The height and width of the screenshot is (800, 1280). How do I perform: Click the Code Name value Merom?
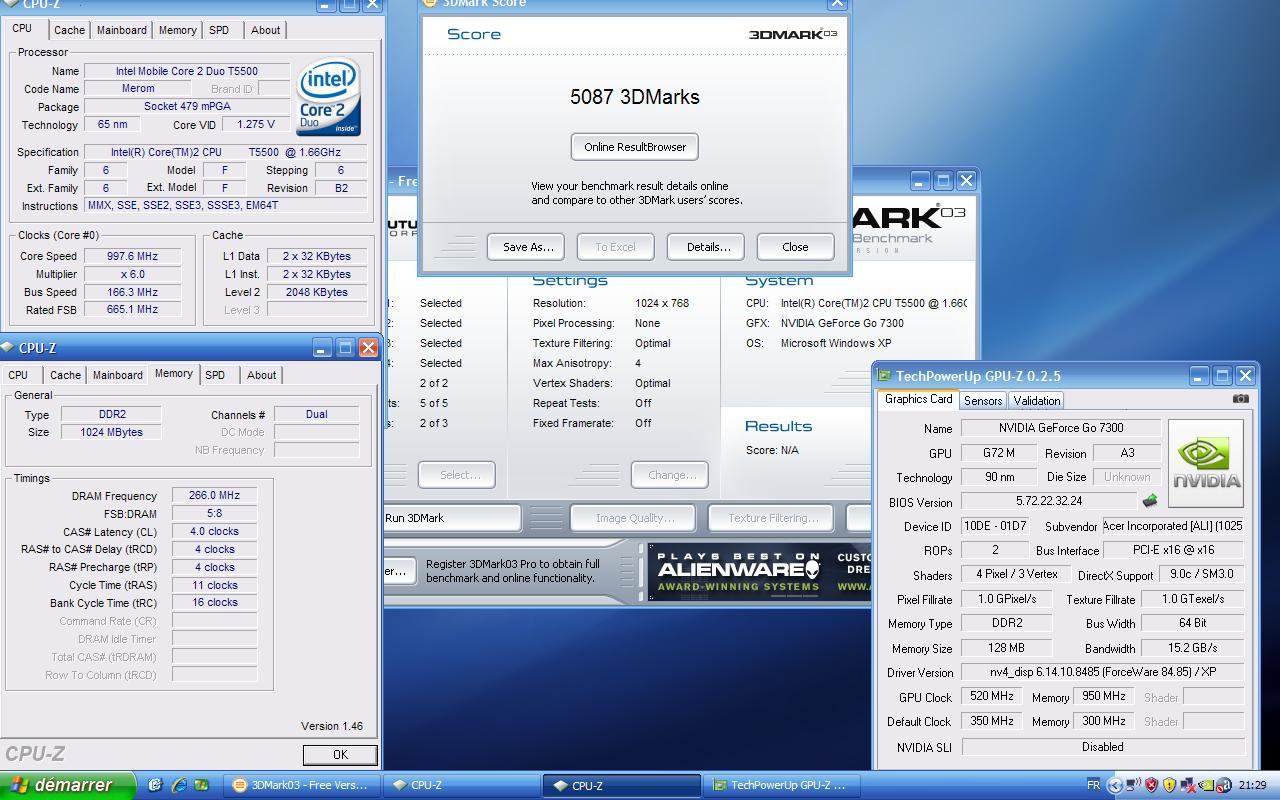coord(139,89)
